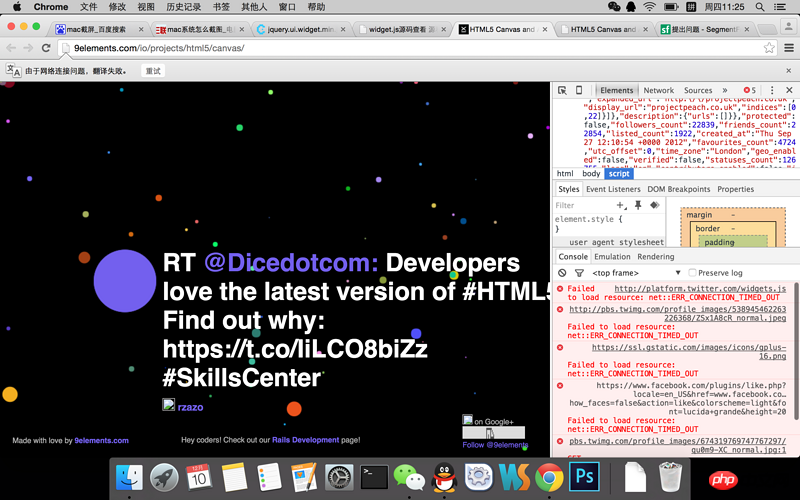Open the 历史记录 menu
The image size is (800, 500).
point(183,7)
